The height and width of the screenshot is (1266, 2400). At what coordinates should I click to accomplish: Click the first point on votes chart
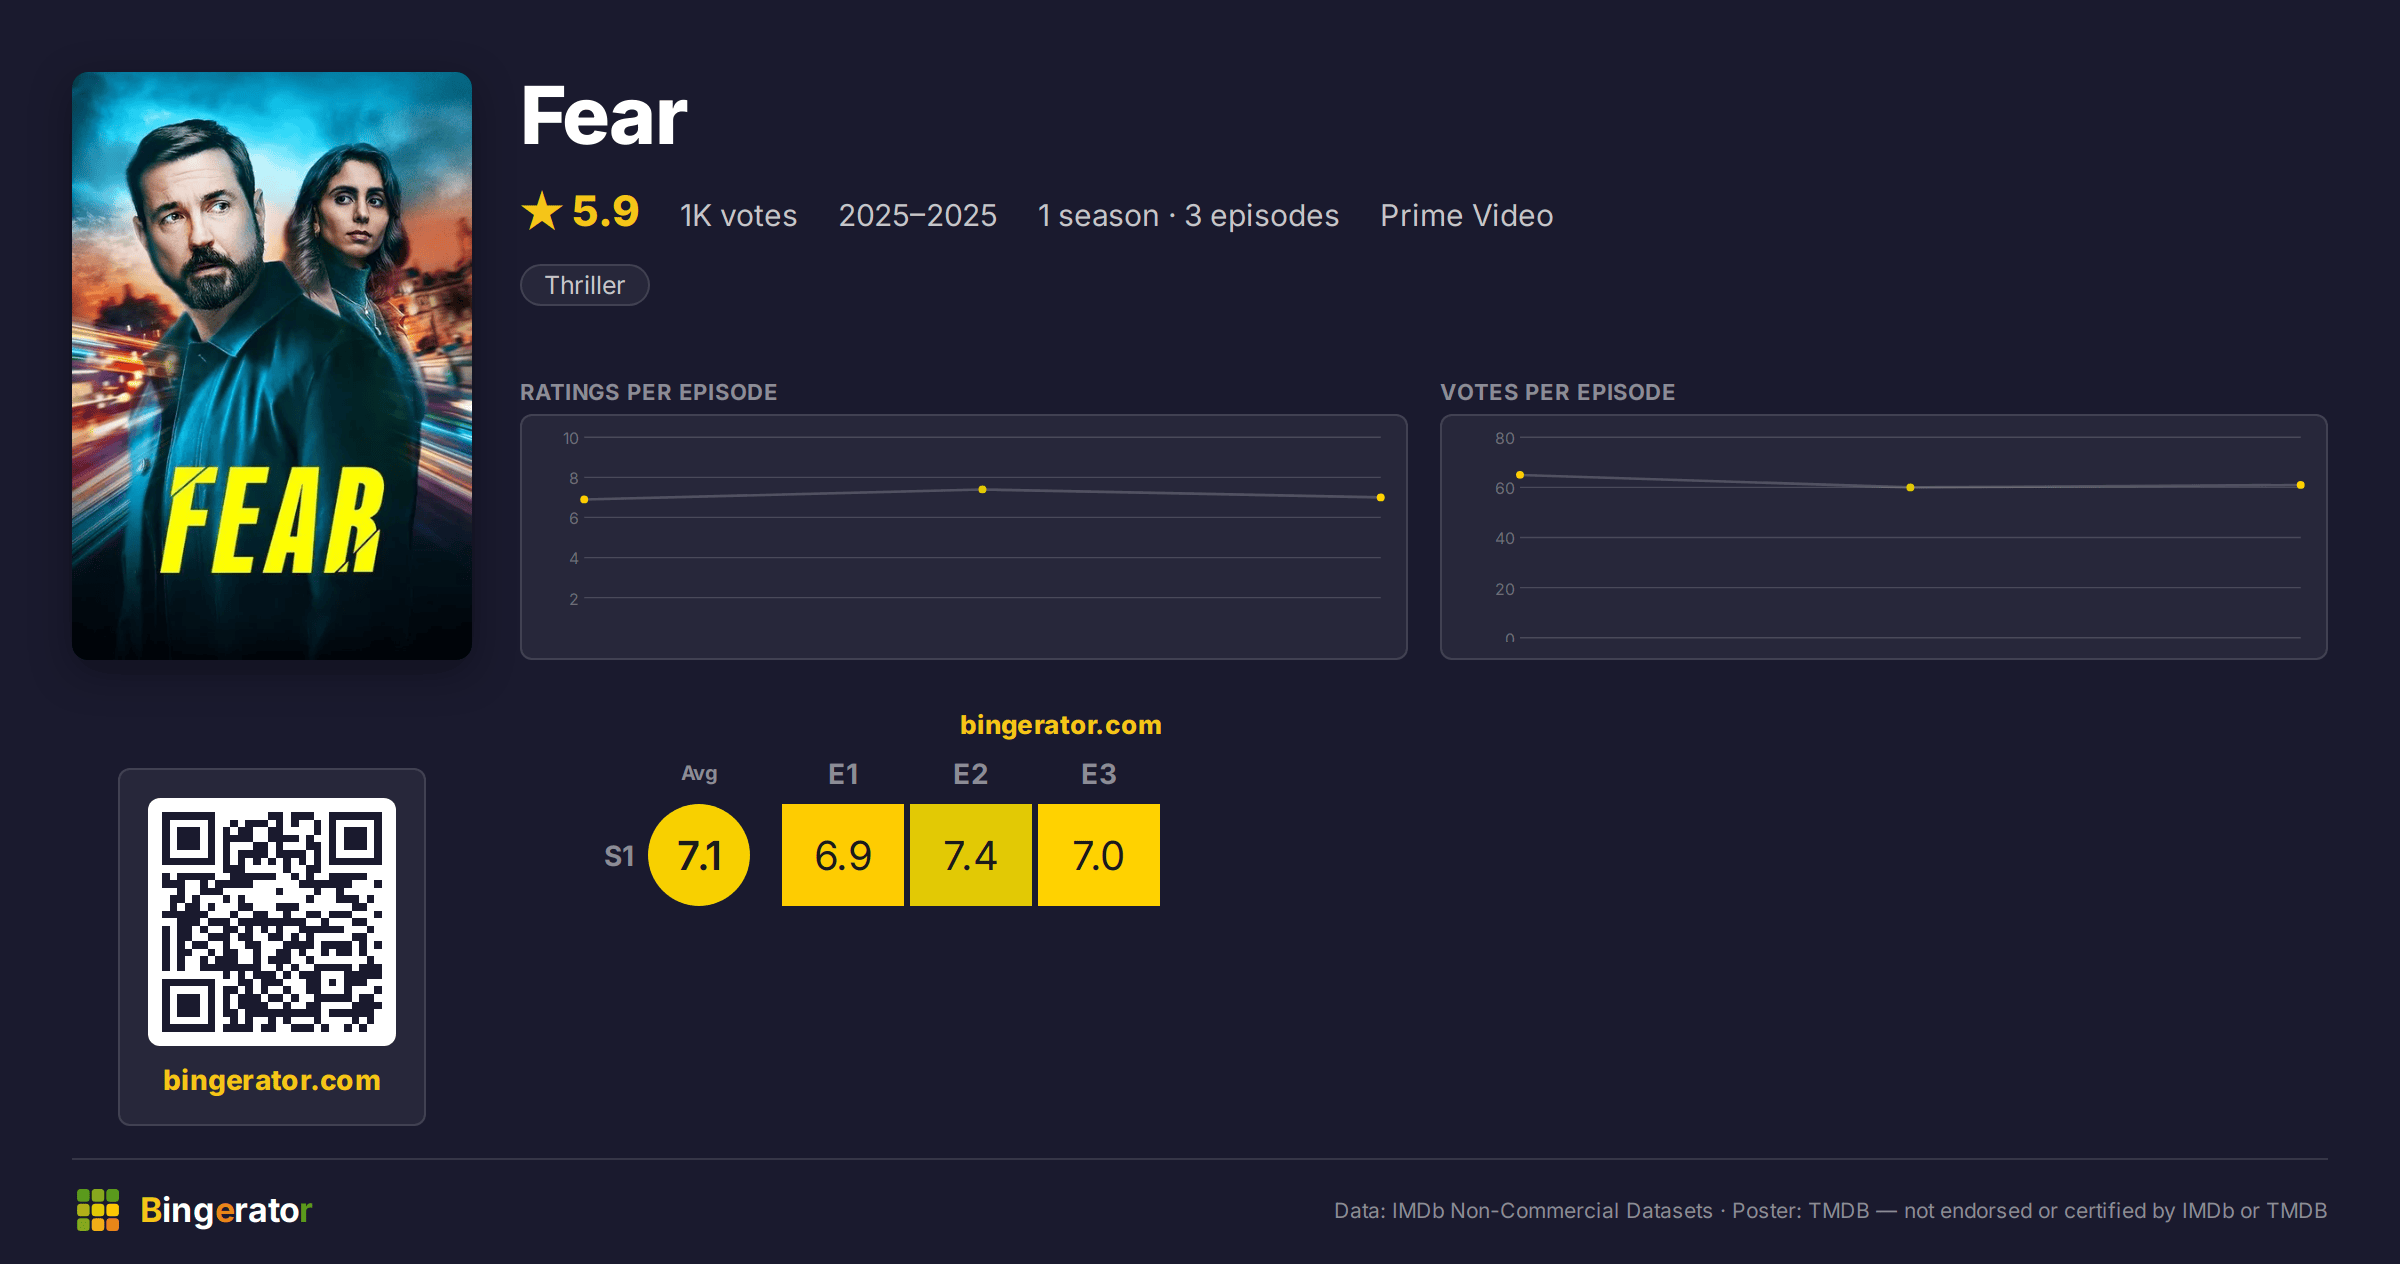pos(1520,475)
